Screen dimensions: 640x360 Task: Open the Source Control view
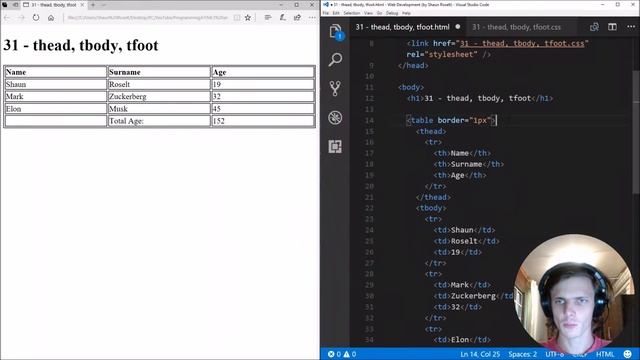pyautogui.click(x=335, y=89)
